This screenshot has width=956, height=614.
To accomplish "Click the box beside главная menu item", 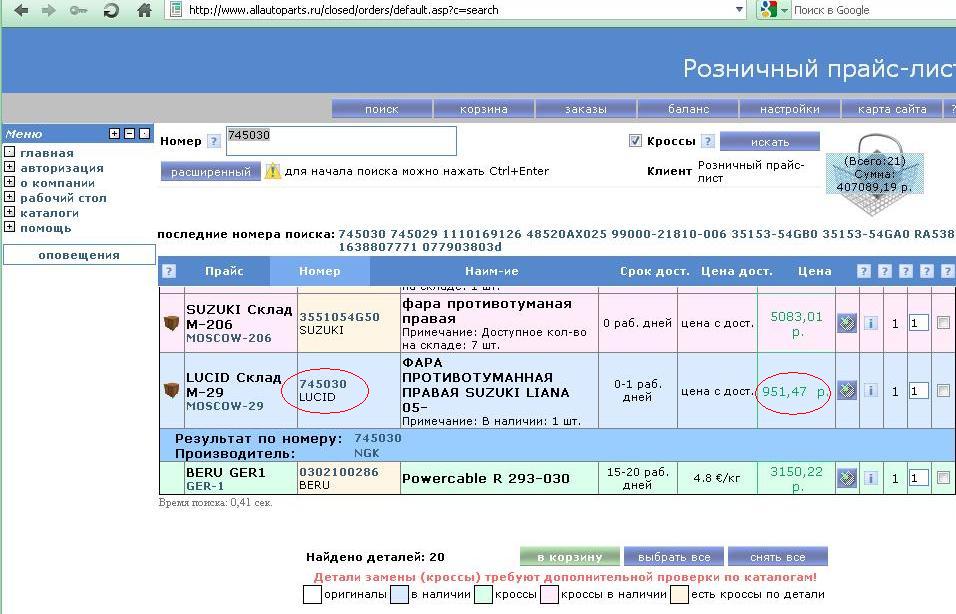I will (10, 152).
